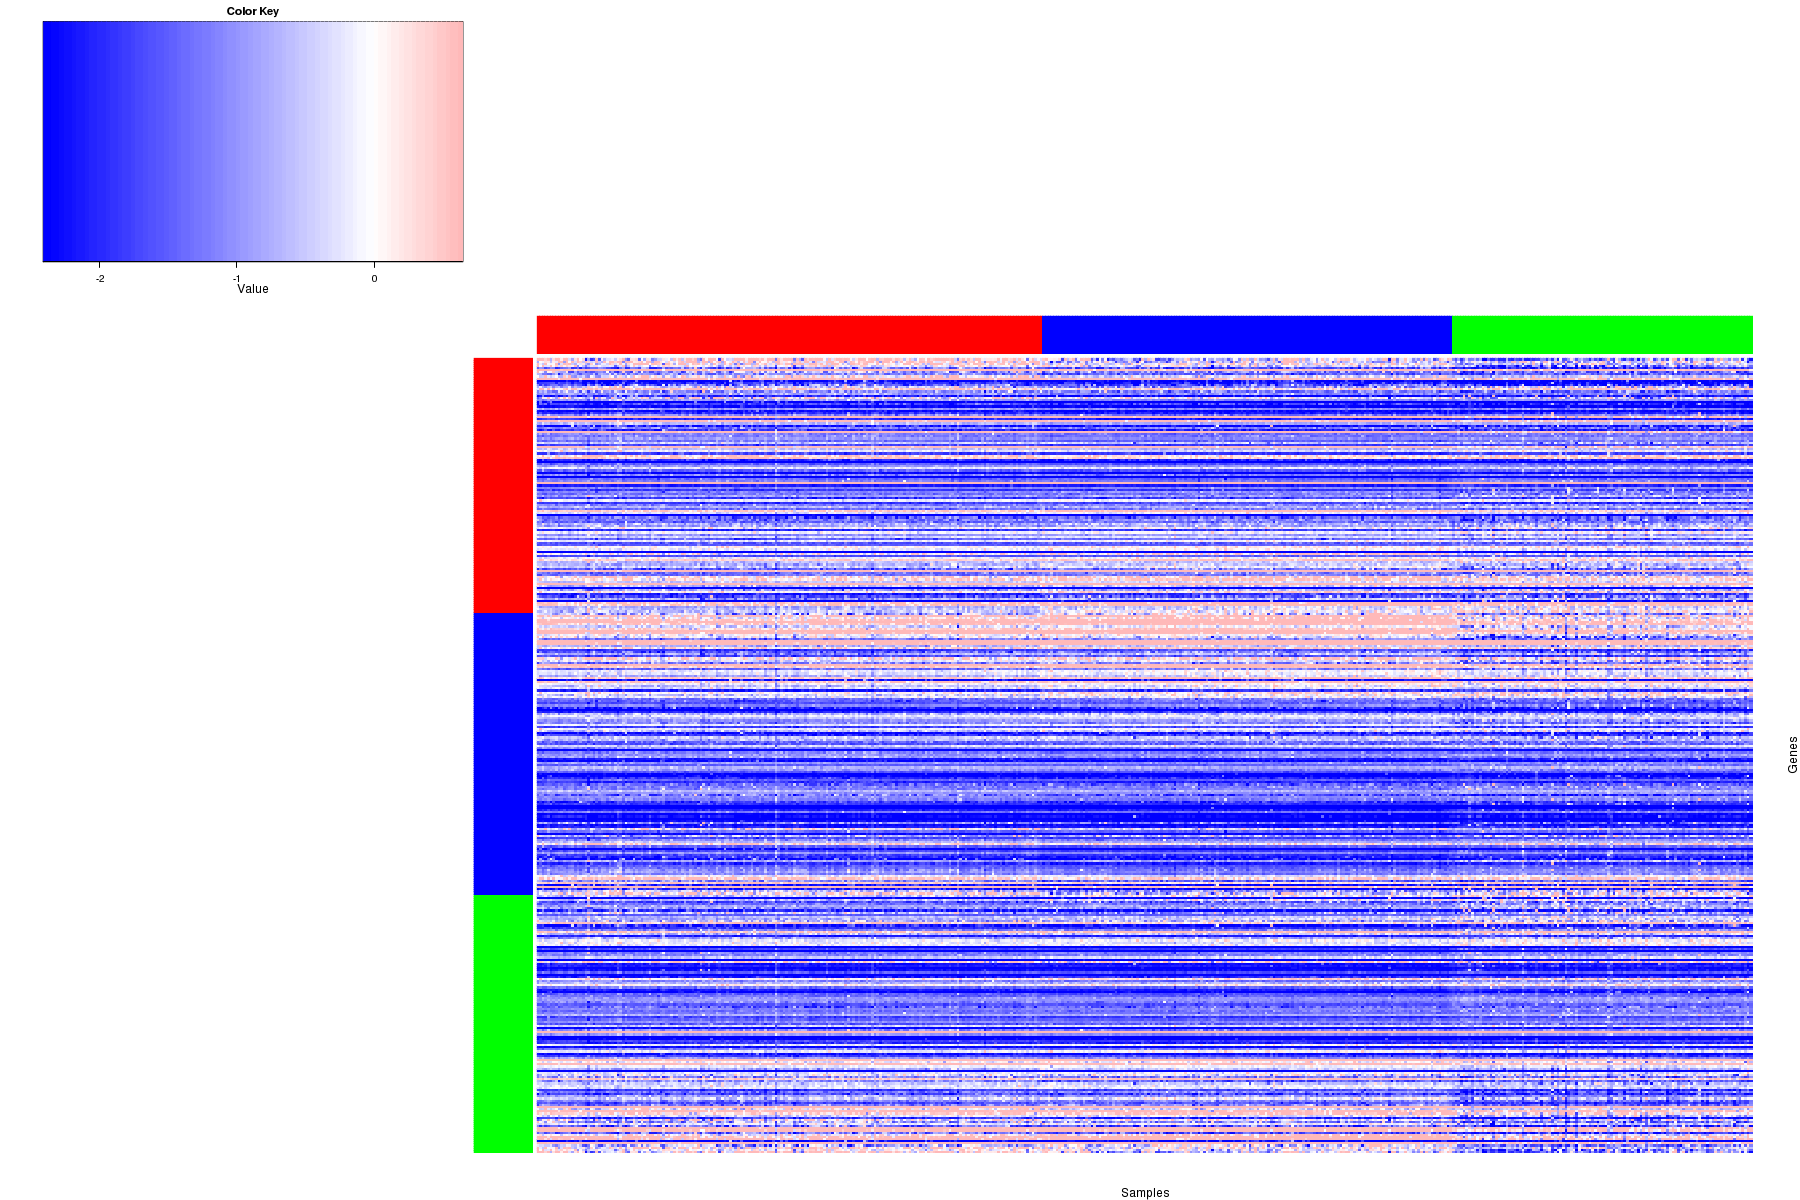Click the "0" tick label on the color key
The image size is (1800, 1200).
pyautogui.click(x=374, y=278)
